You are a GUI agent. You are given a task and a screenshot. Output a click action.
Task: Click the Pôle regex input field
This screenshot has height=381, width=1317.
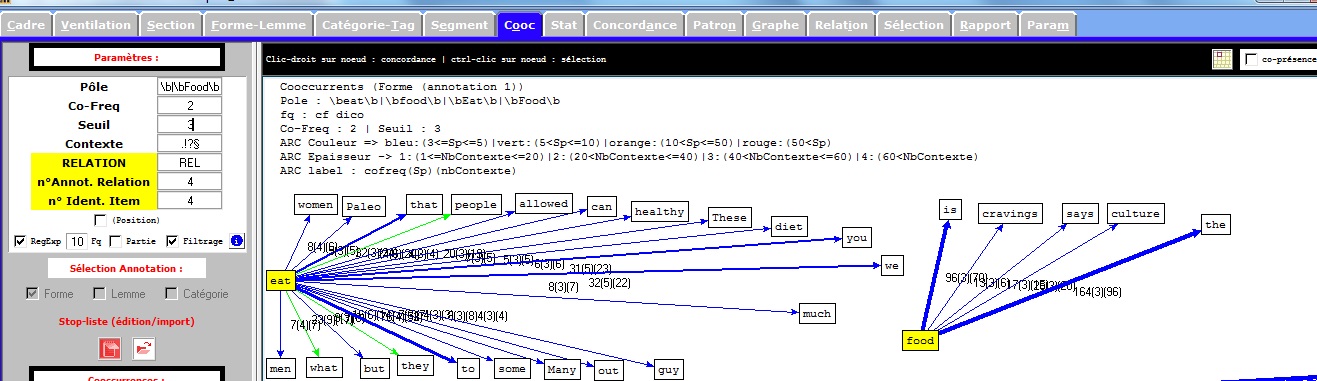pos(189,87)
